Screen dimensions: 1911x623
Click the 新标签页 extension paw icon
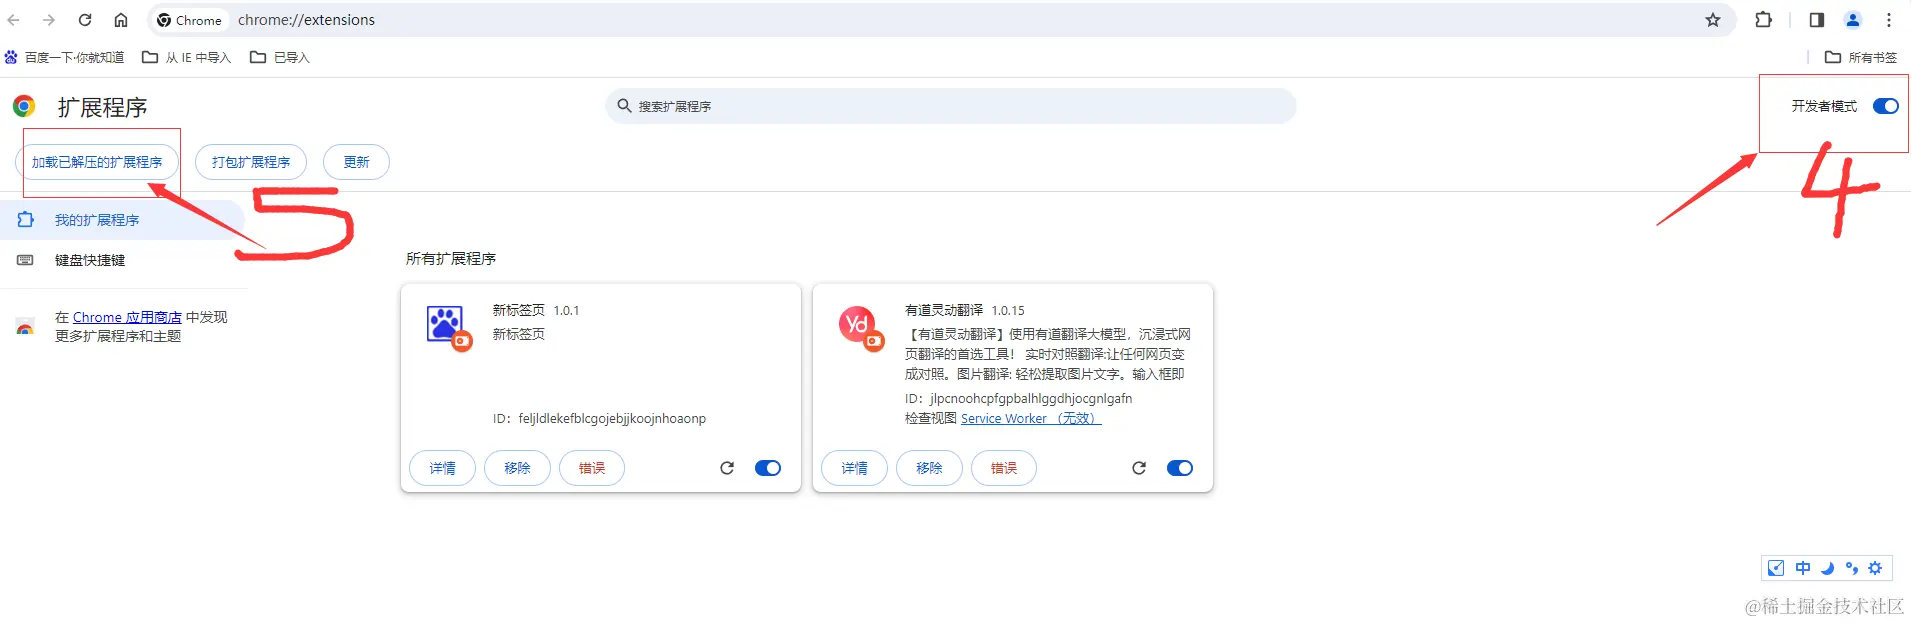[447, 326]
